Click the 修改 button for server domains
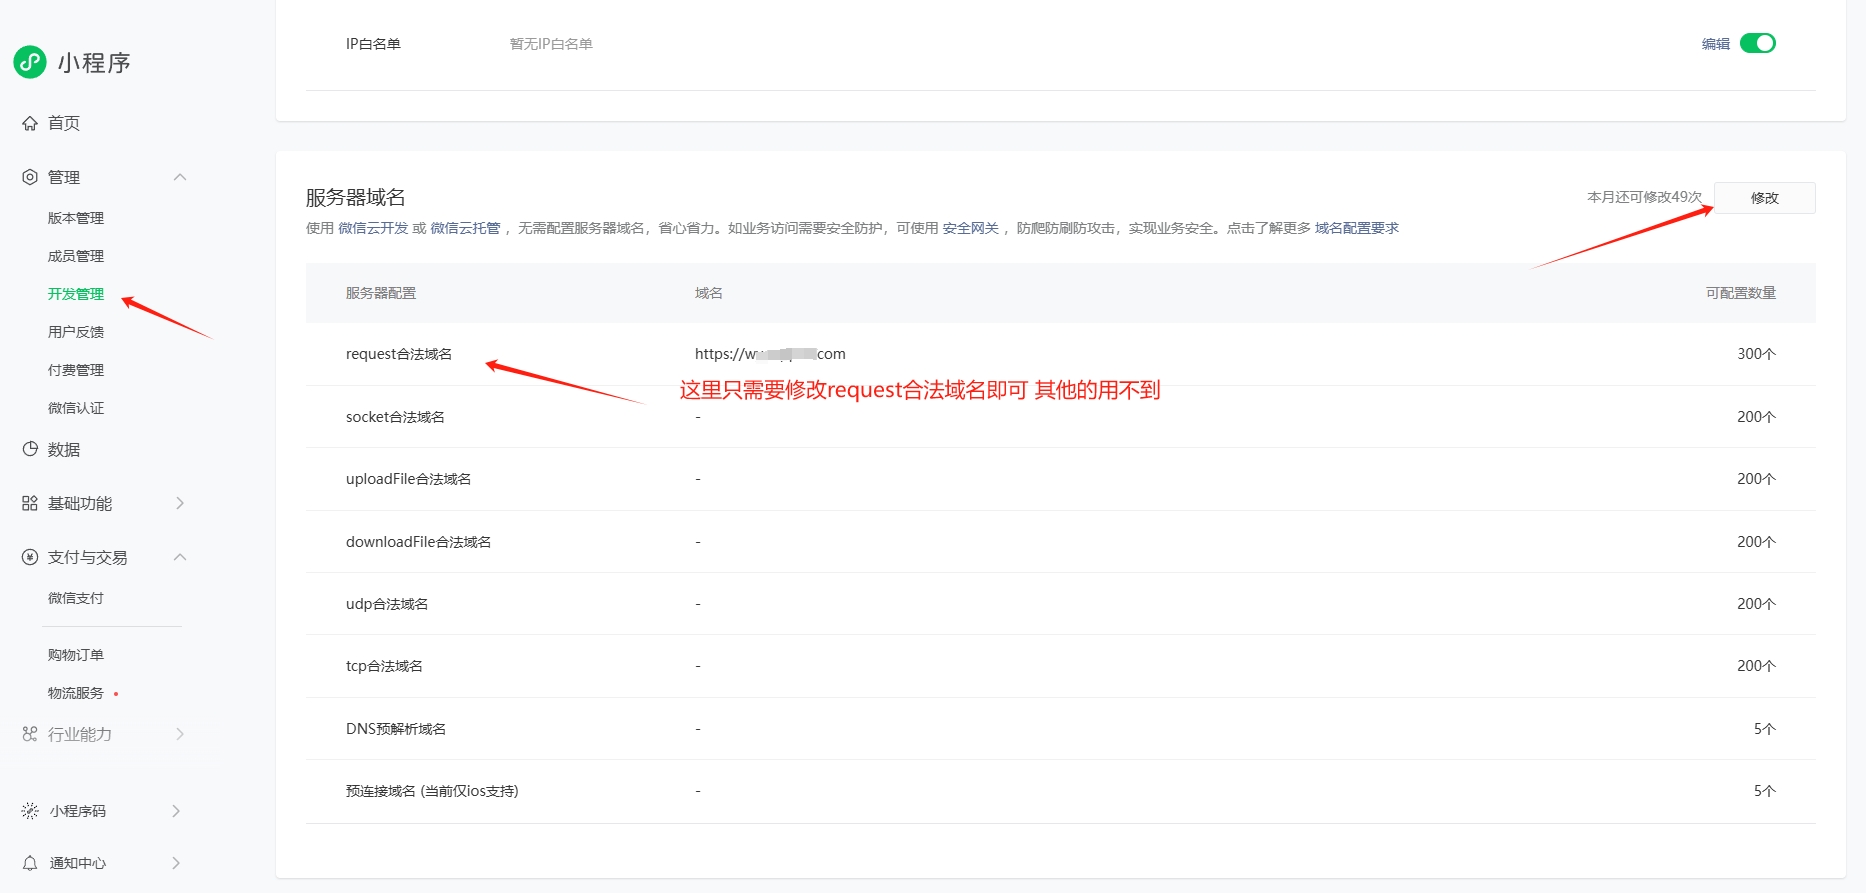 pyautogui.click(x=1764, y=198)
